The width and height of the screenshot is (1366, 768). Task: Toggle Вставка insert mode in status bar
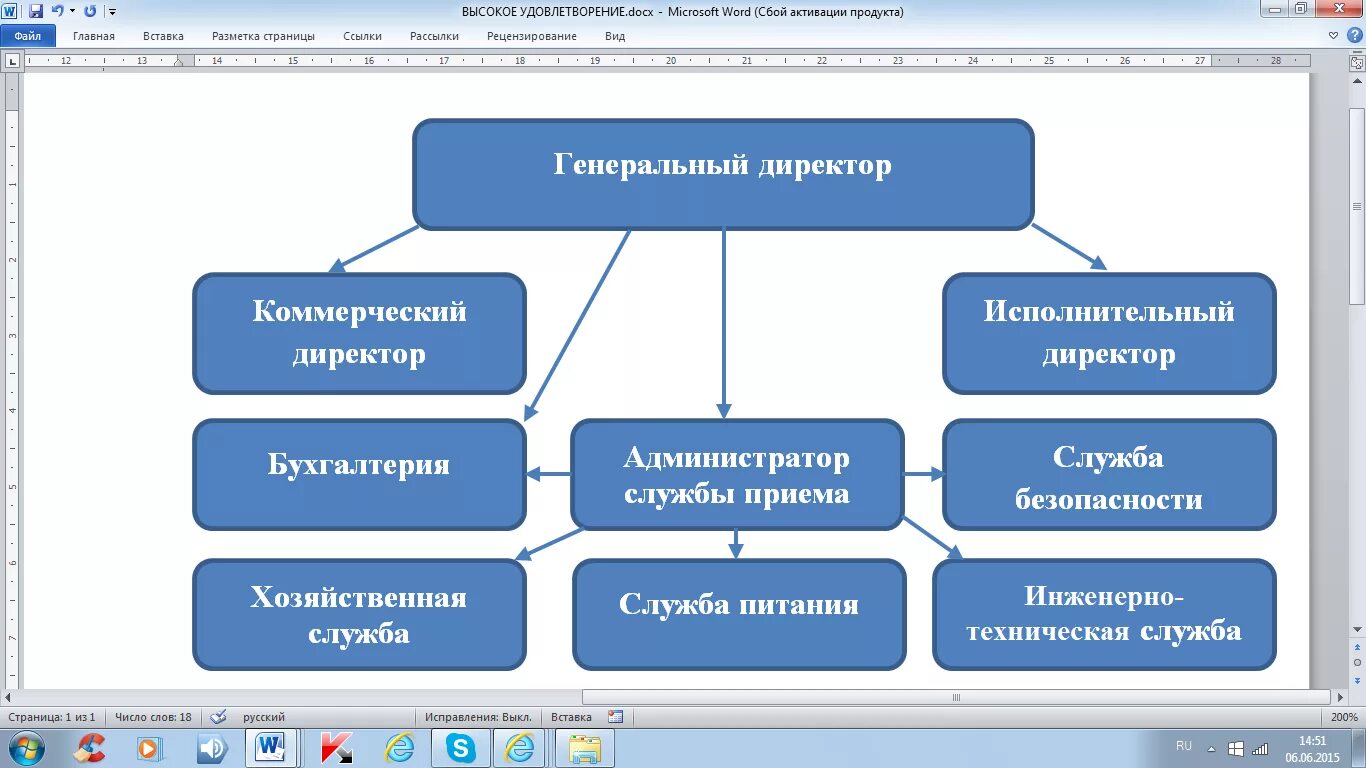(571, 717)
